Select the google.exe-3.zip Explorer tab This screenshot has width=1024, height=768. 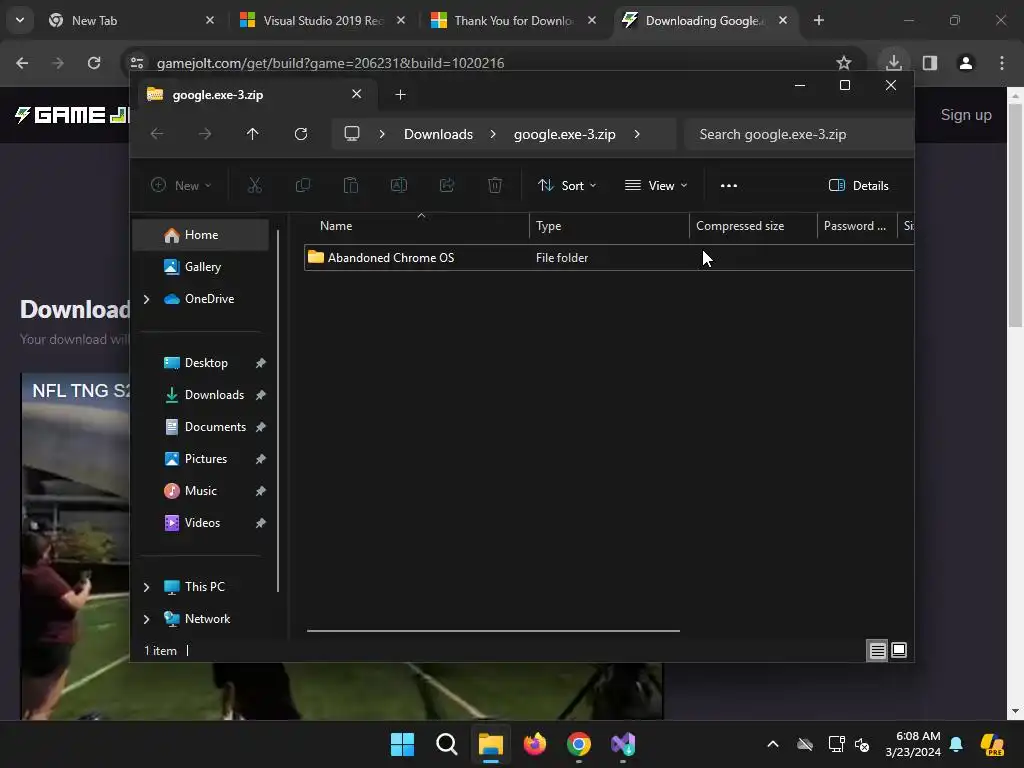pos(255,95)
